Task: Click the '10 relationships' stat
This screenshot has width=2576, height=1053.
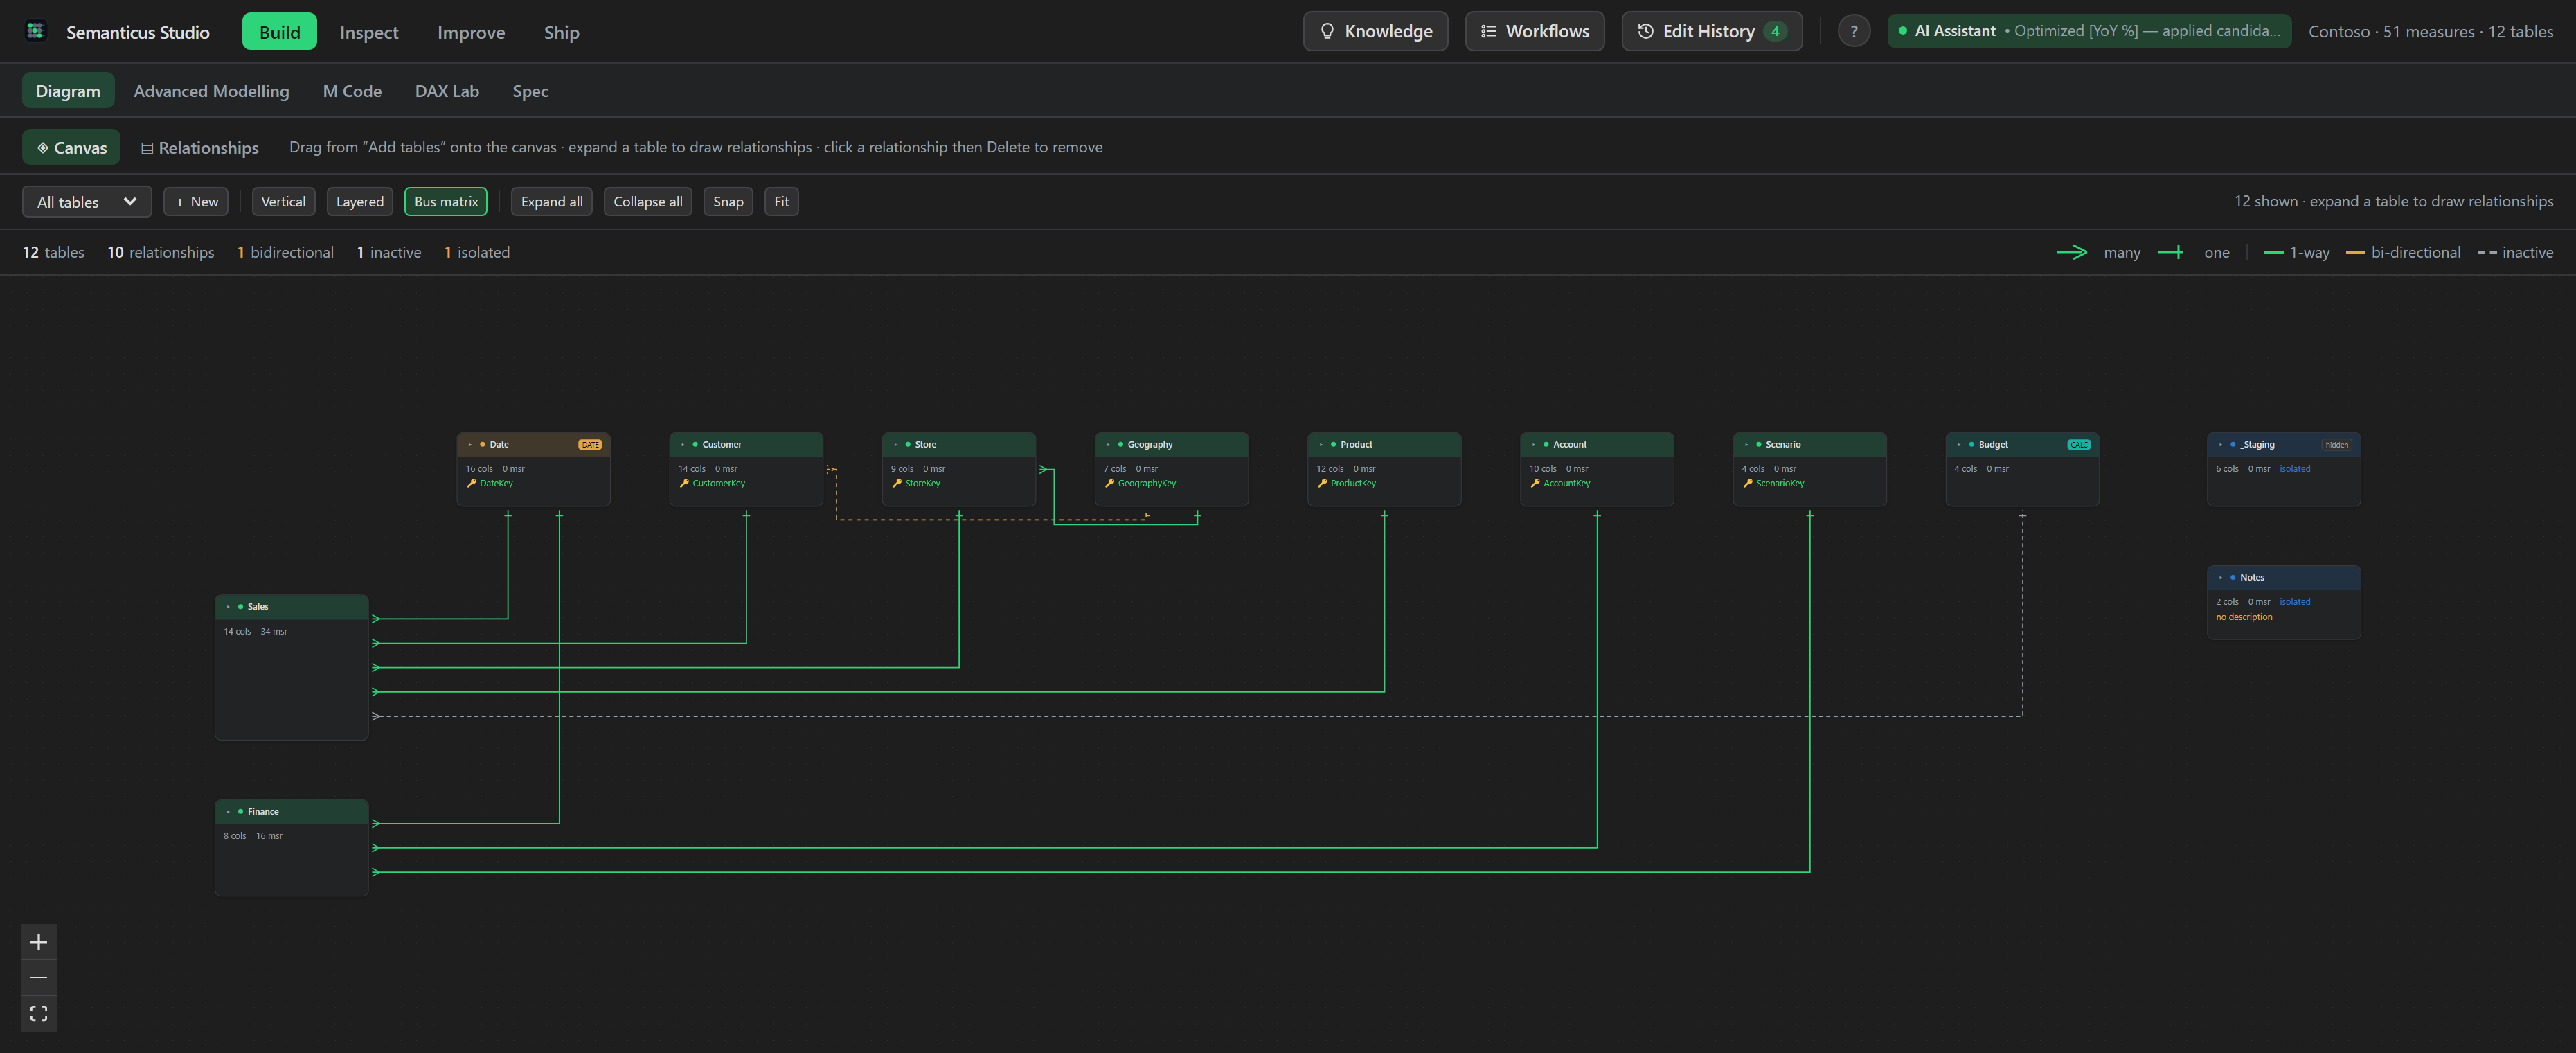Action: [x=161, y=252]
